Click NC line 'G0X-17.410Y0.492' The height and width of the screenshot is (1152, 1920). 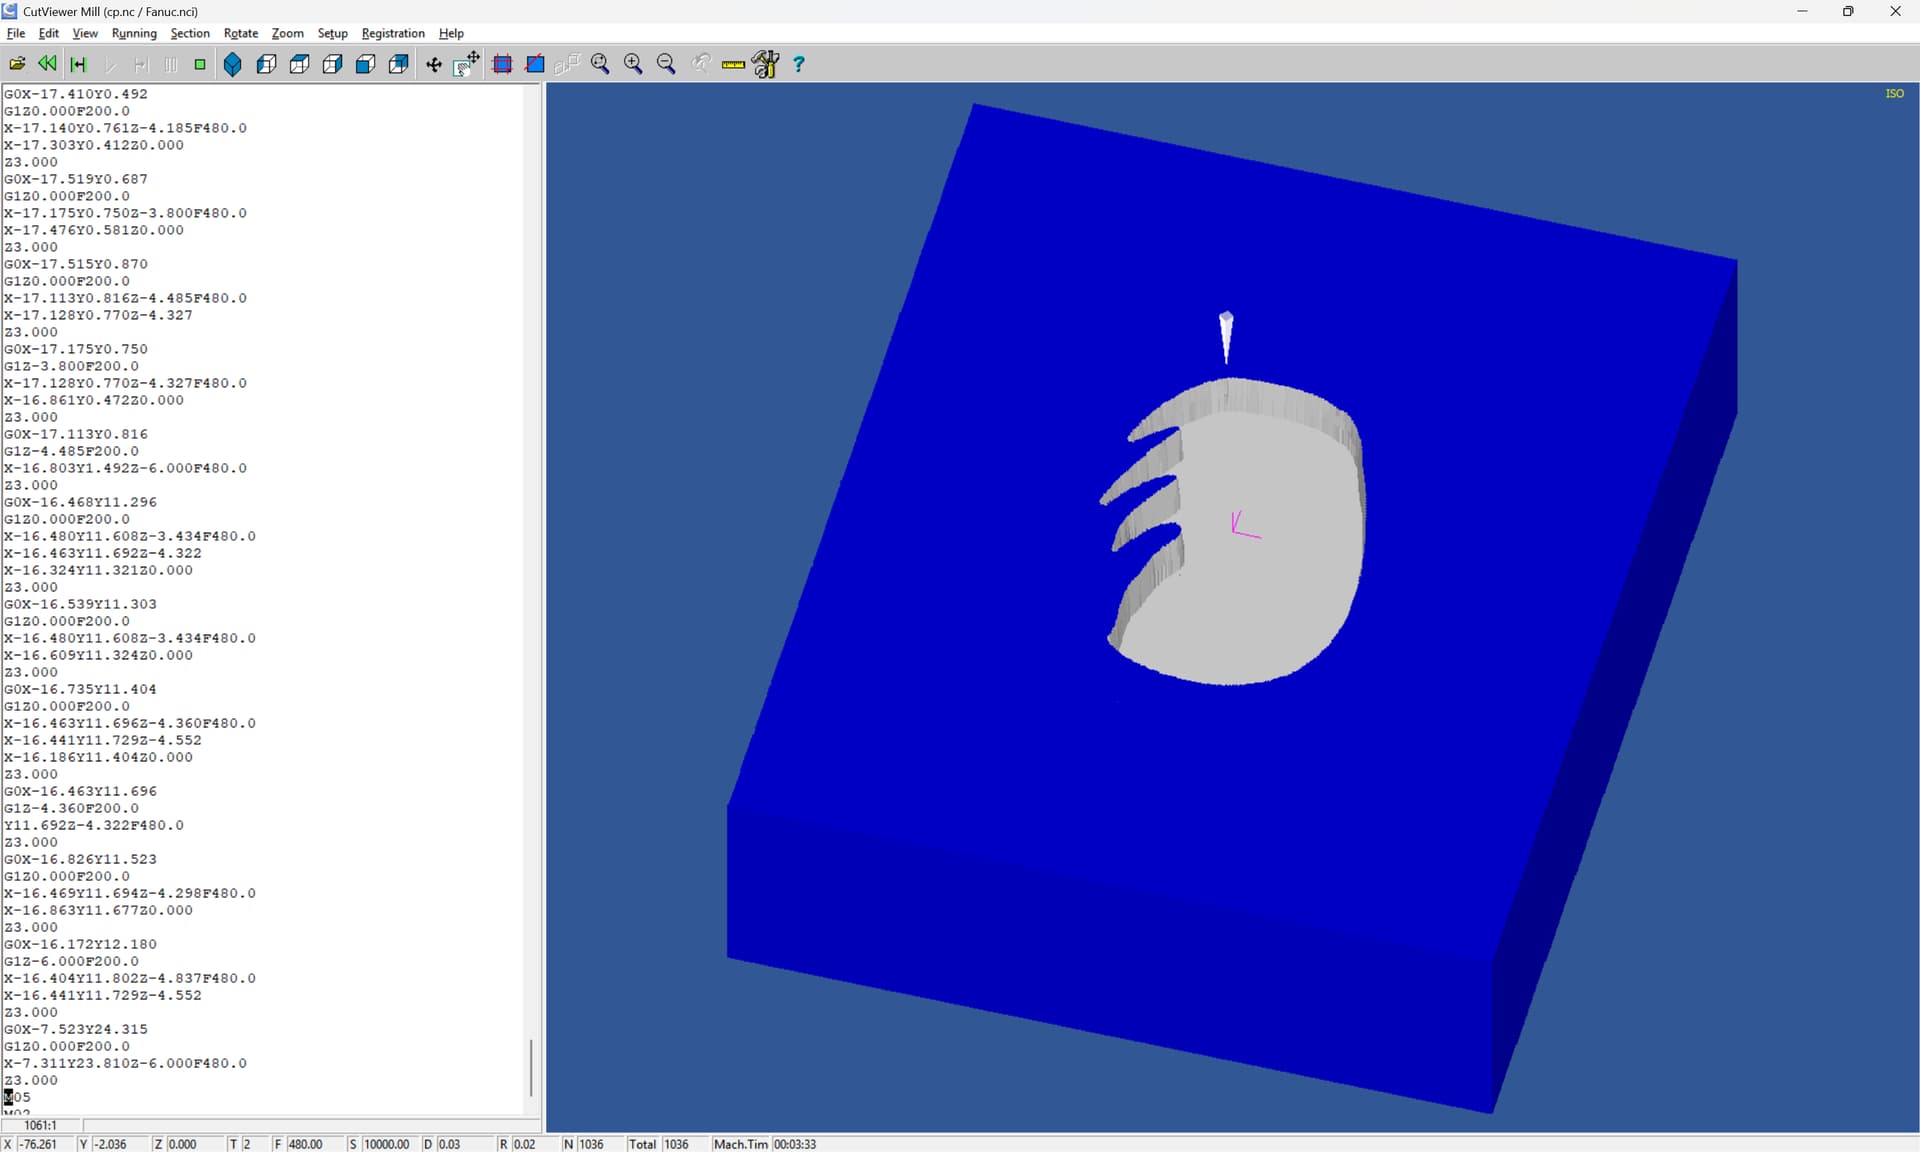76,94
